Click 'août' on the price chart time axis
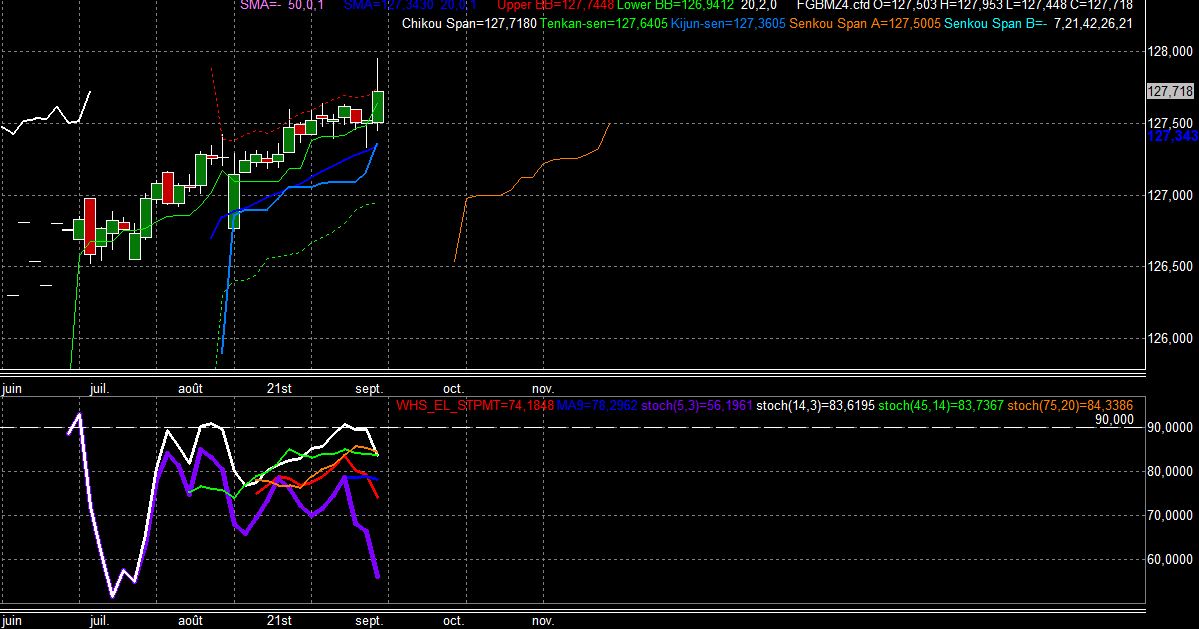Viewport: 1199px width, 629px height. tap(190, 389)
